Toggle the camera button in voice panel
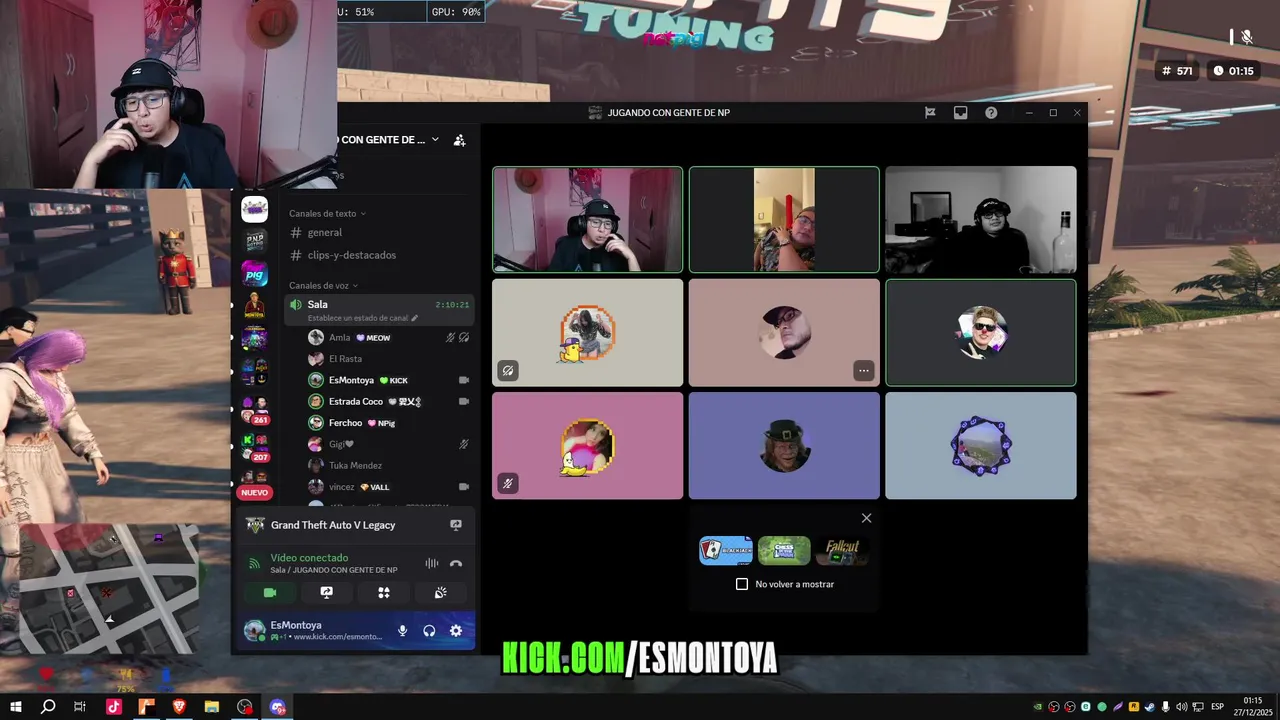Viewport: 1280px width, 720px height. point(269,593)
